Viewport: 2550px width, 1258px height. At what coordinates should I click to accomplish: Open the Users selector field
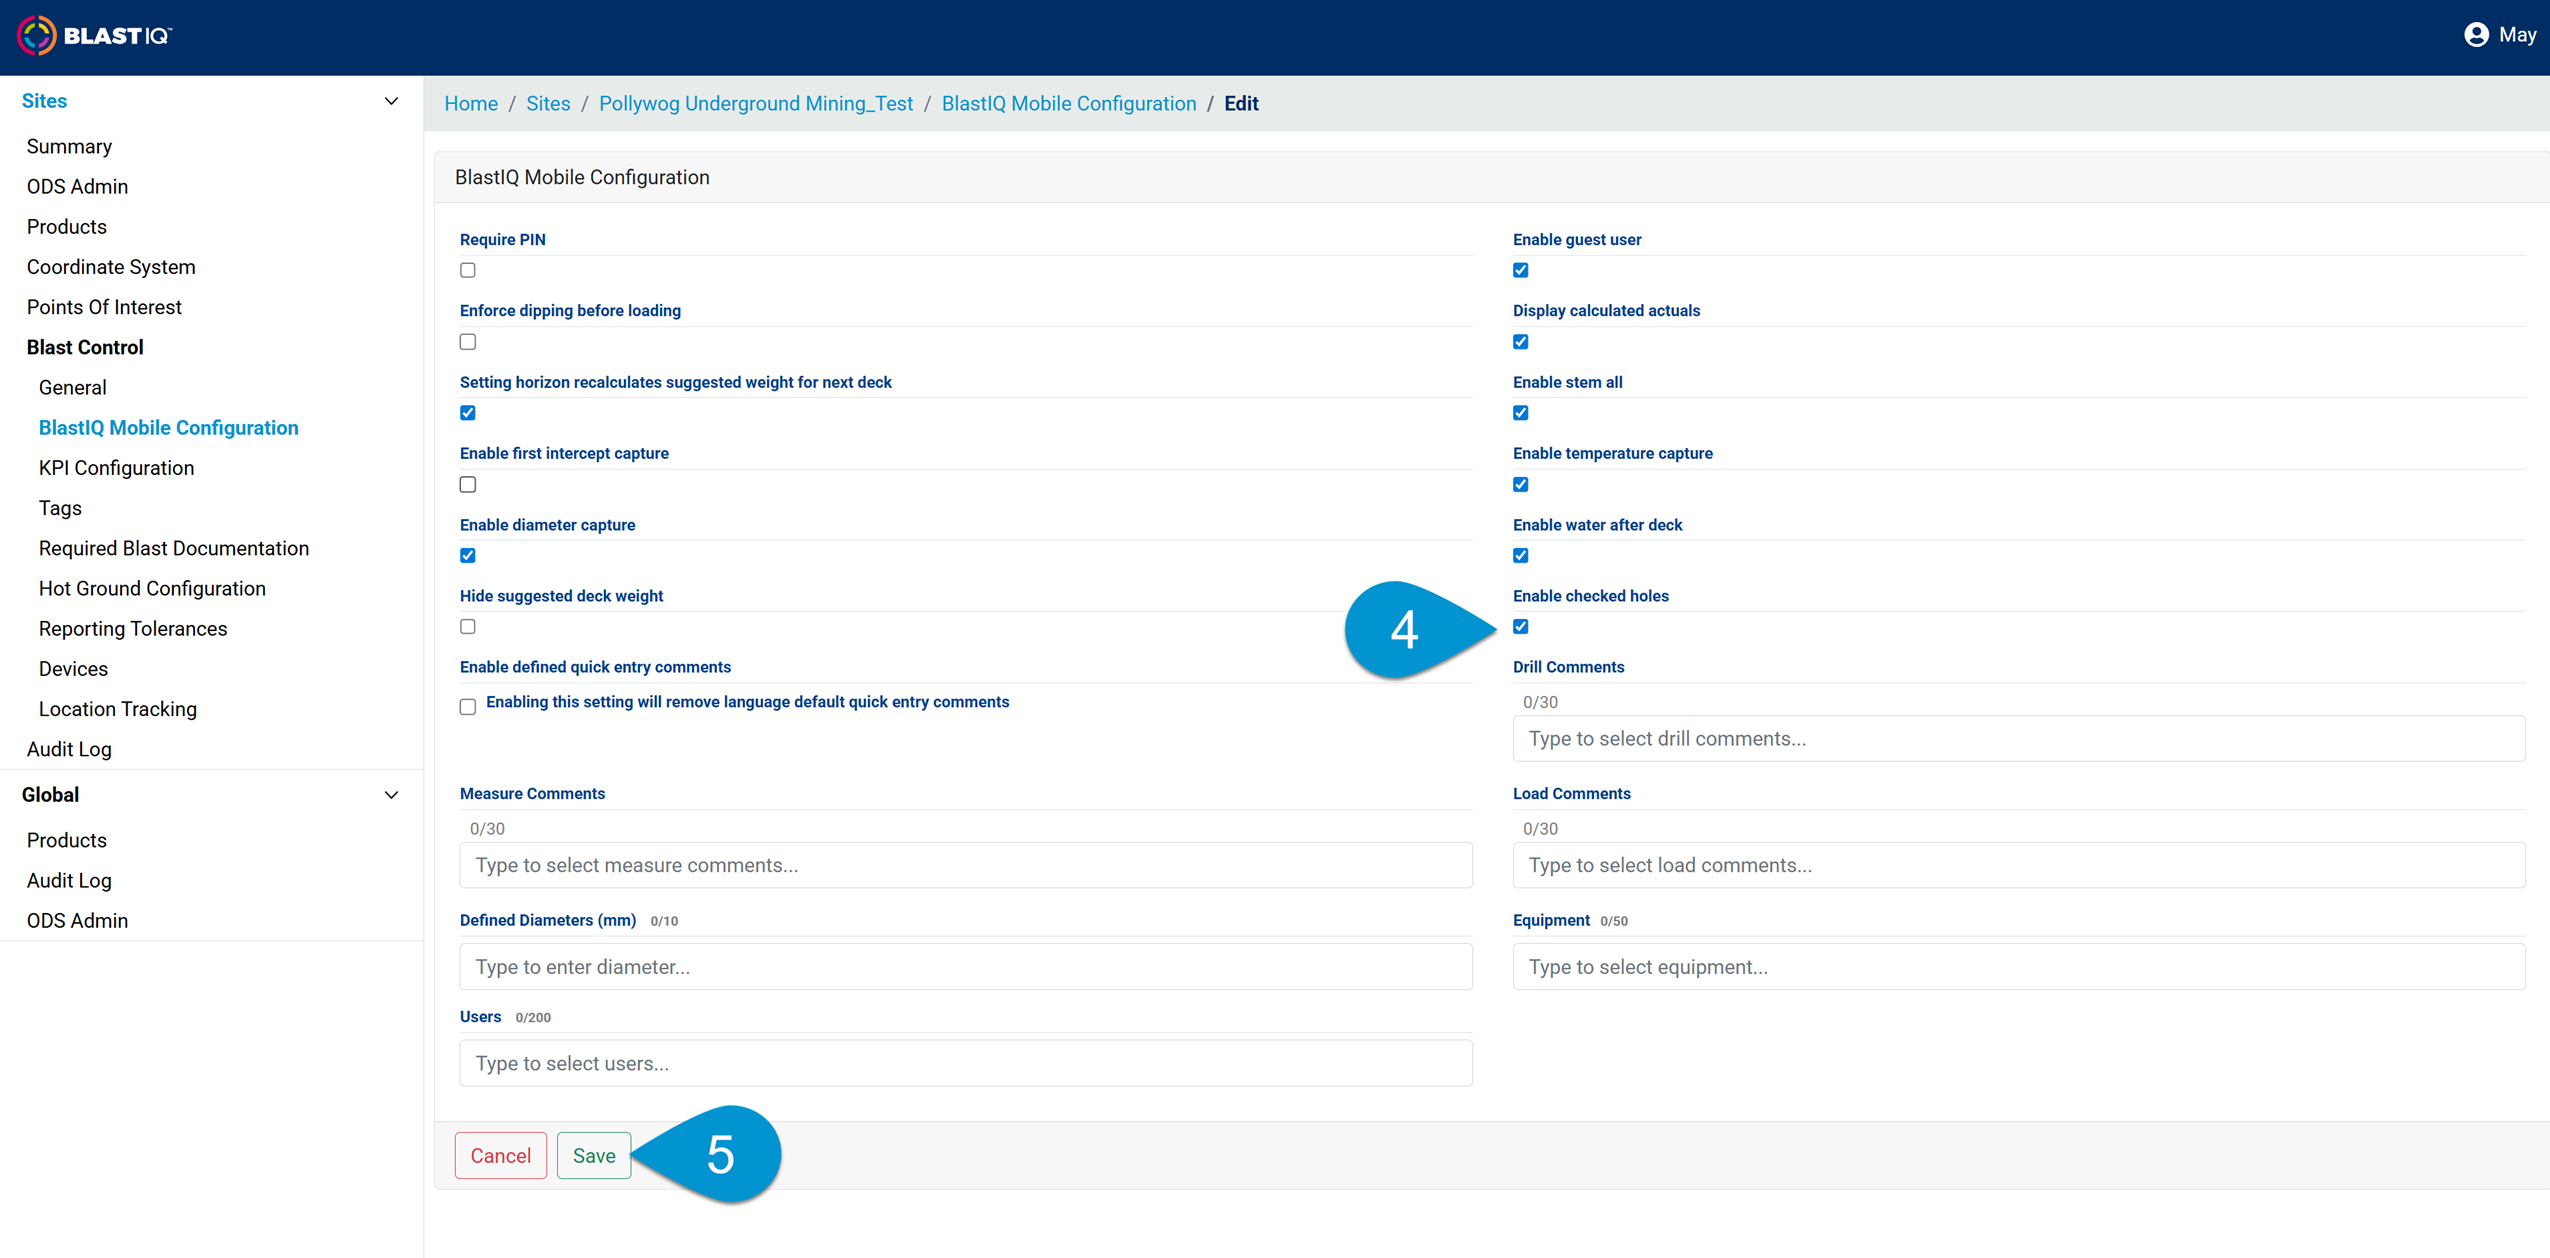tap(966, 1064)
